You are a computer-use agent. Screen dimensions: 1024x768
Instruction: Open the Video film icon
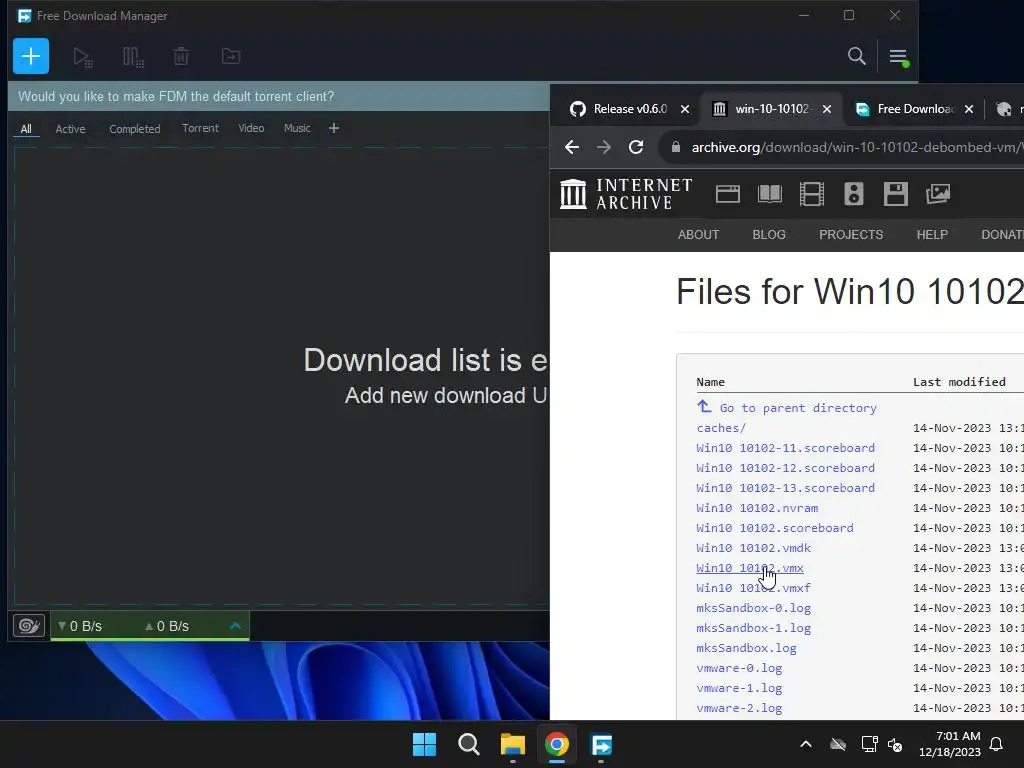click(812, 194)
